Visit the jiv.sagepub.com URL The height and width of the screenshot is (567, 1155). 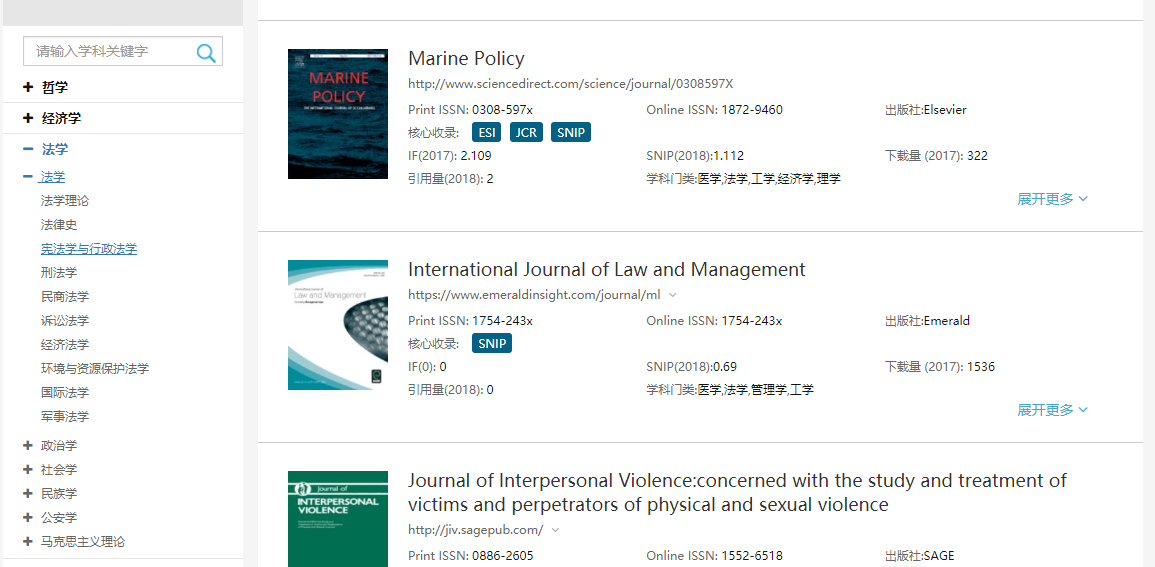(476, 529)
